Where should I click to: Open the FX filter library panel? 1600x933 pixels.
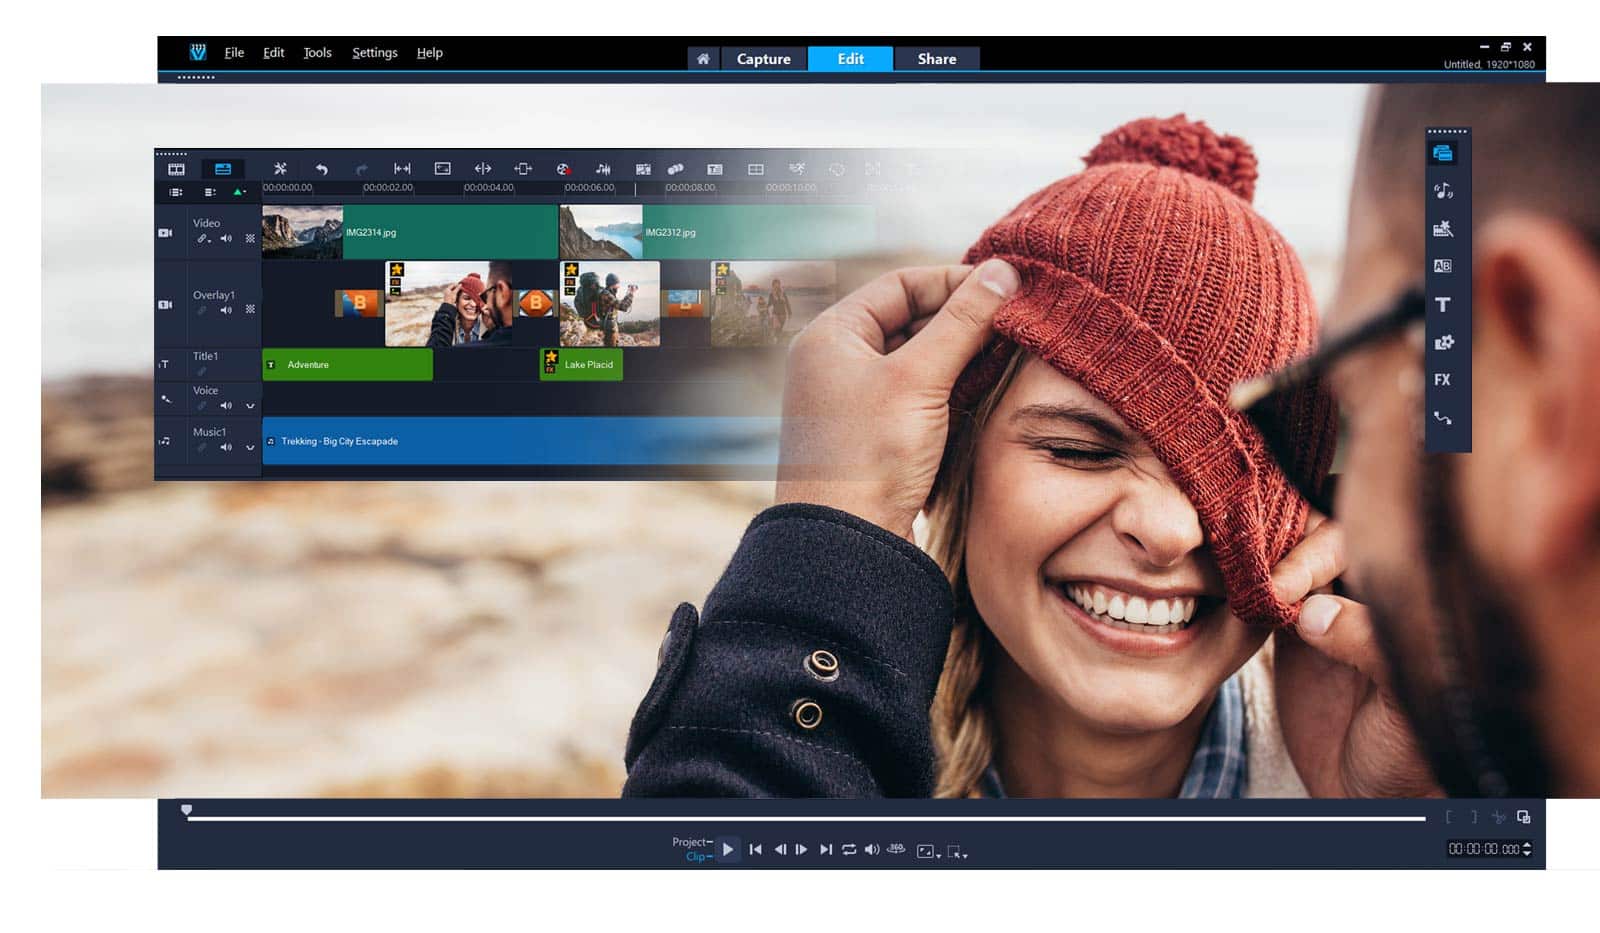(1442, 380)
